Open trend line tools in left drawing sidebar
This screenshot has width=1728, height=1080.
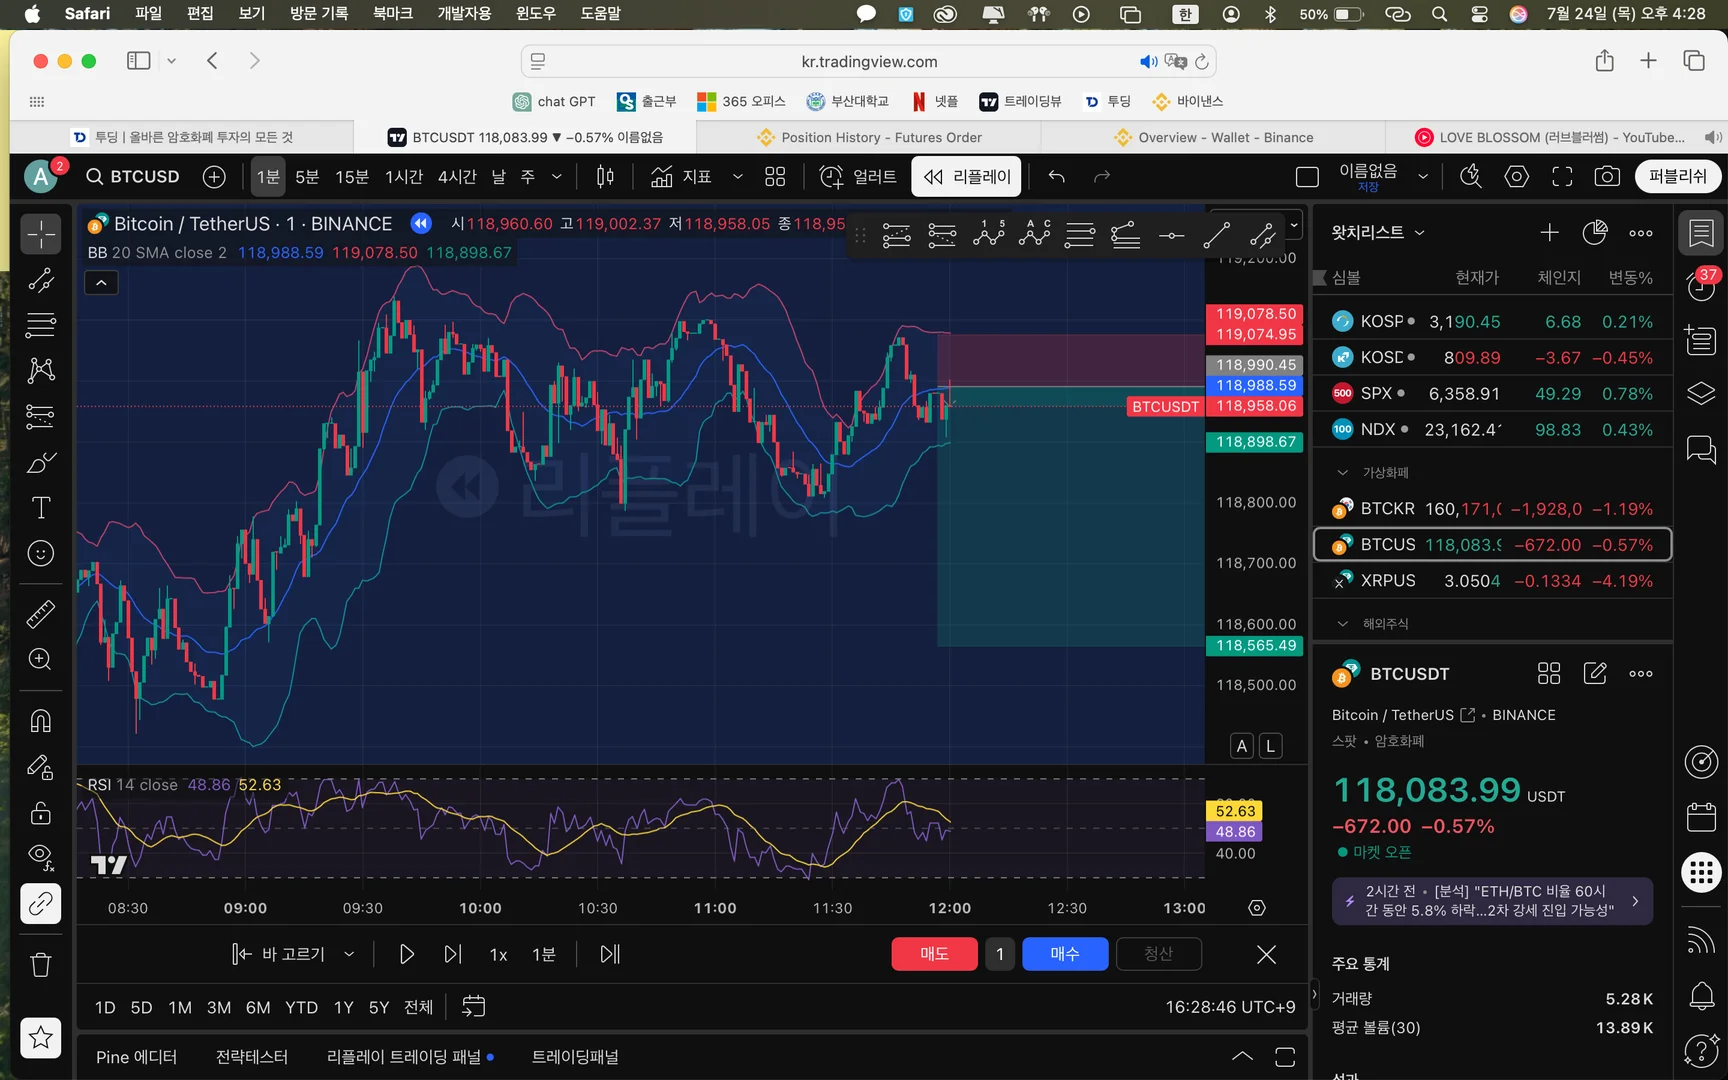pyautogui.click(x=41, y=281)
